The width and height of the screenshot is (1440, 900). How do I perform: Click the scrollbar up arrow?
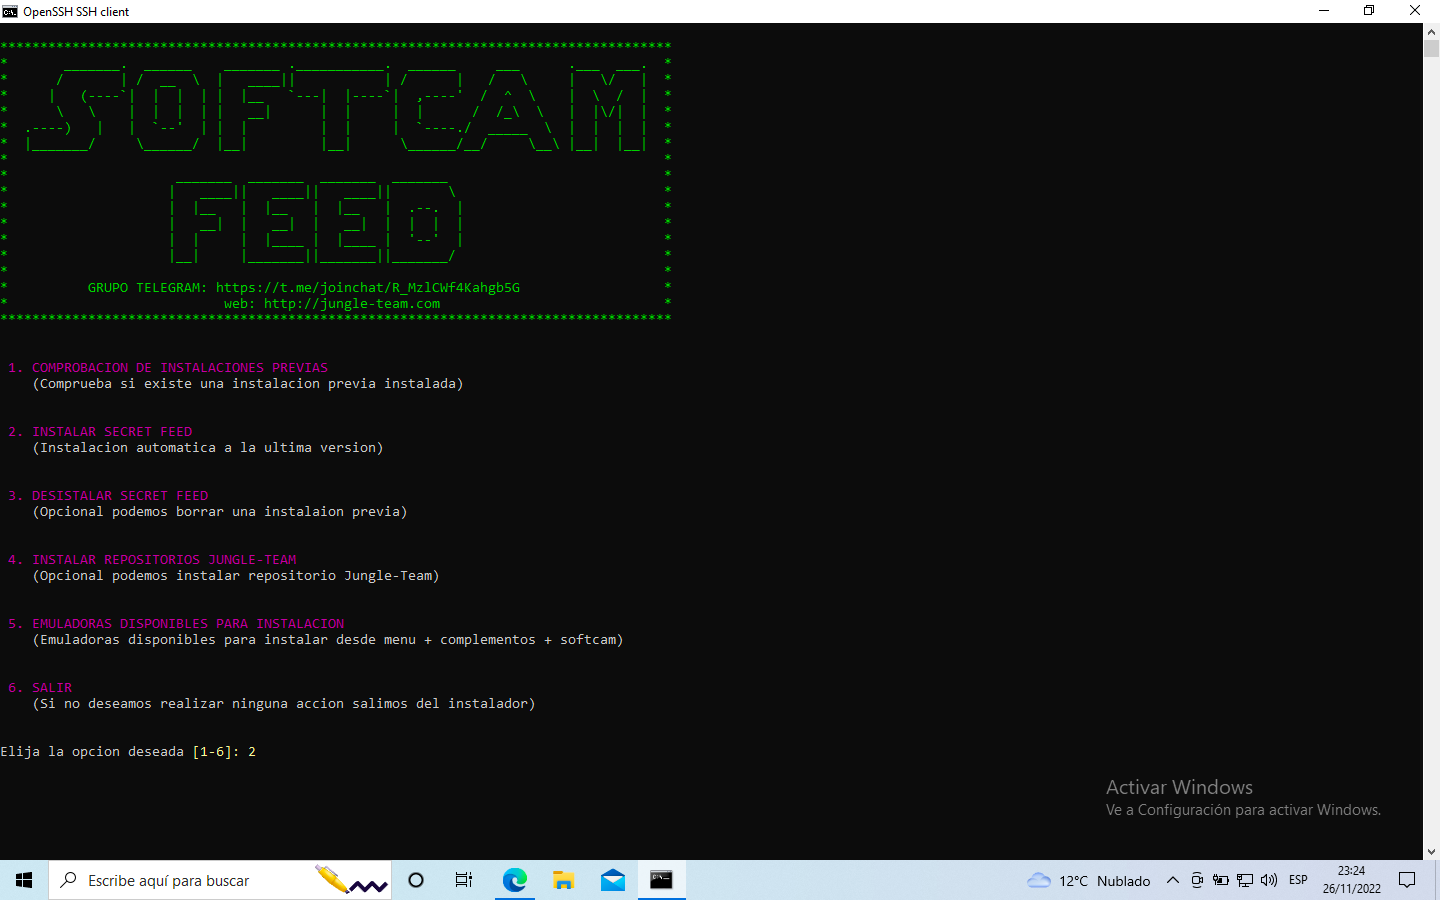point(1431,32)
